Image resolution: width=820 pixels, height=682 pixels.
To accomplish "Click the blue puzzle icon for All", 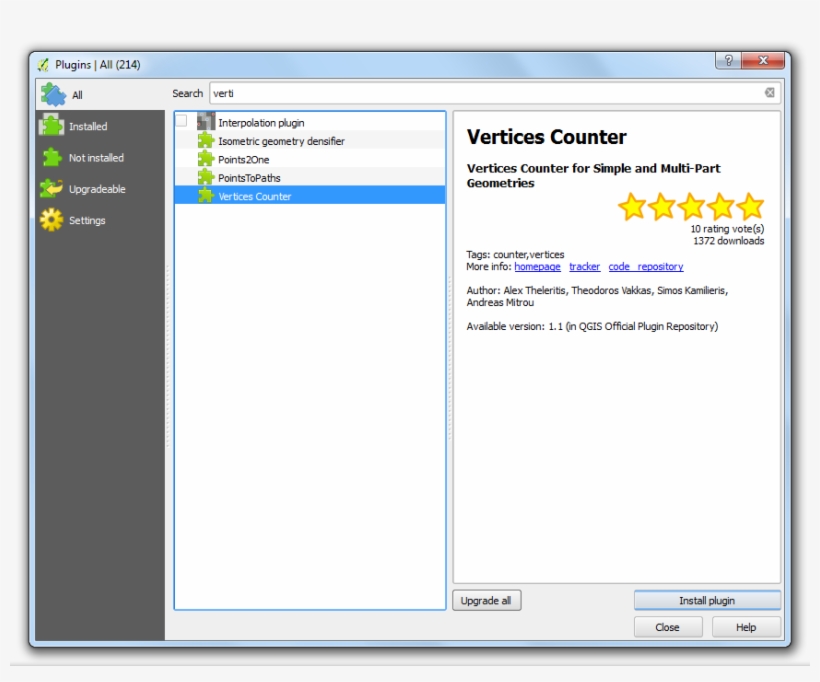I will (53, 95).
